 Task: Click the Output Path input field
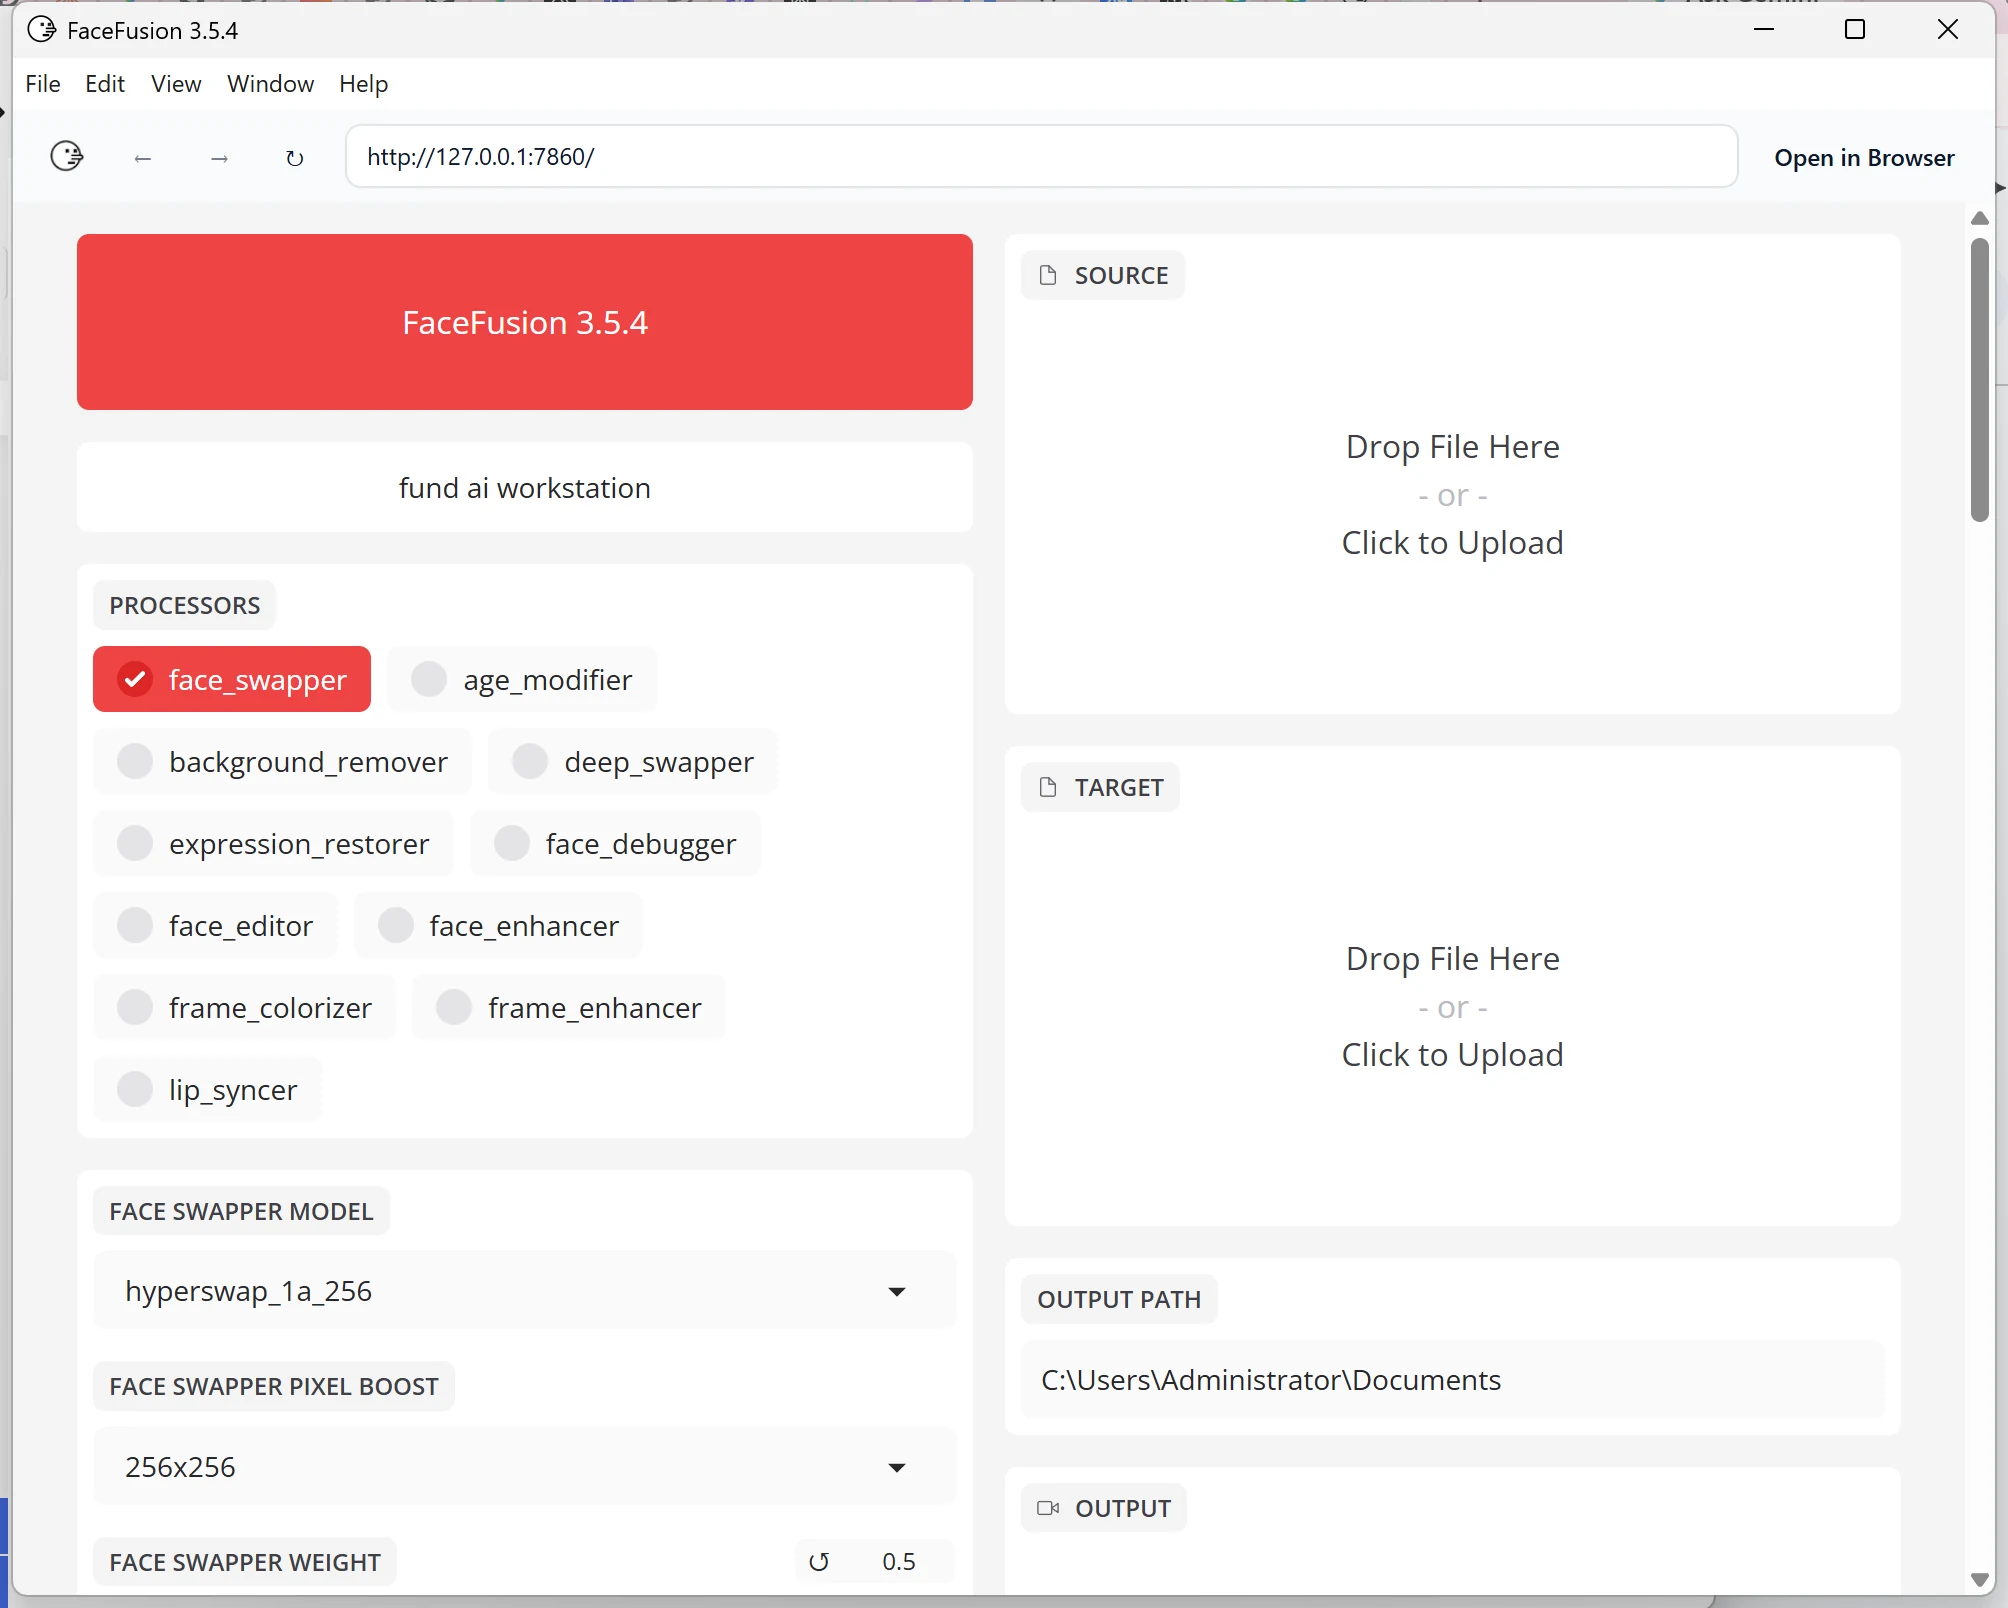click(x=1452, y=1380)
